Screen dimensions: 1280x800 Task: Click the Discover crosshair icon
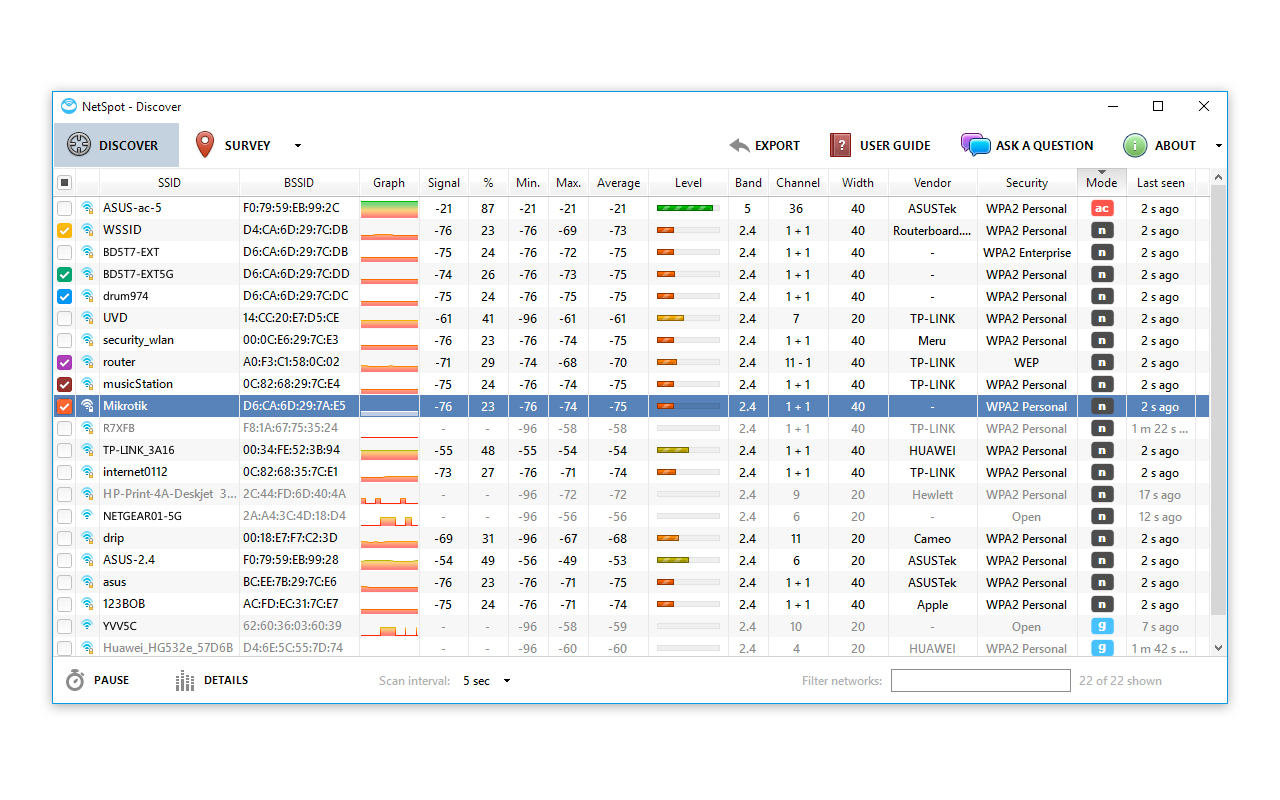coord(79,145)
